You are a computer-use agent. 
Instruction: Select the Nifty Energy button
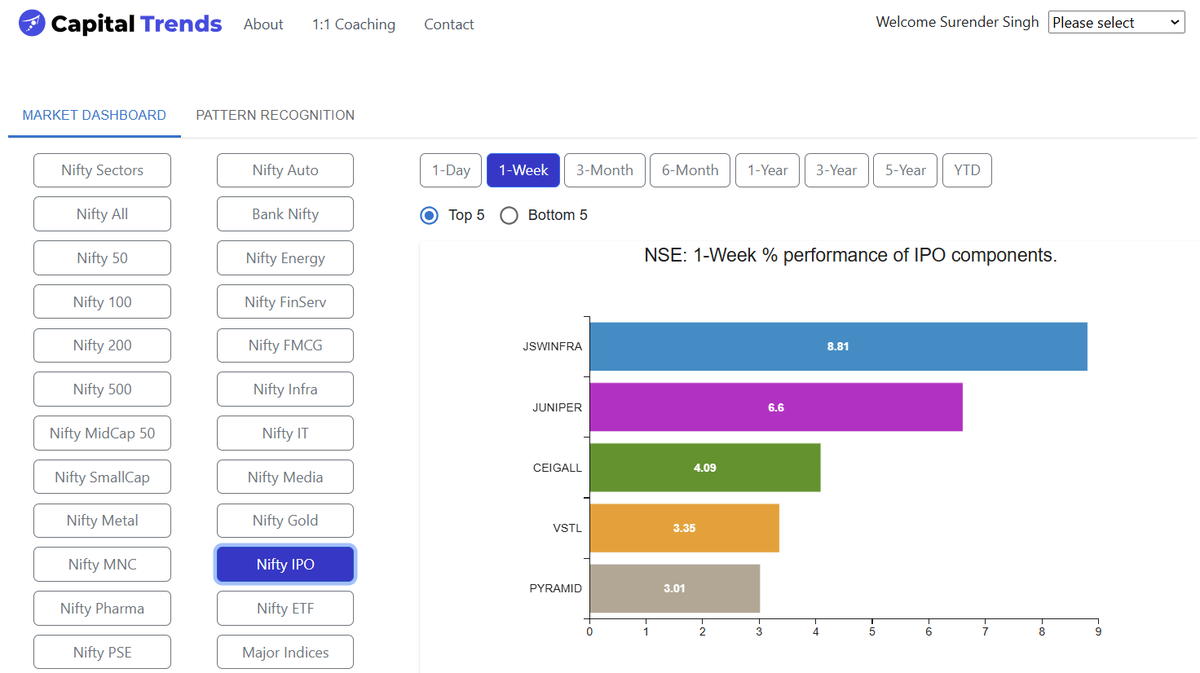[x=285, y=258]
